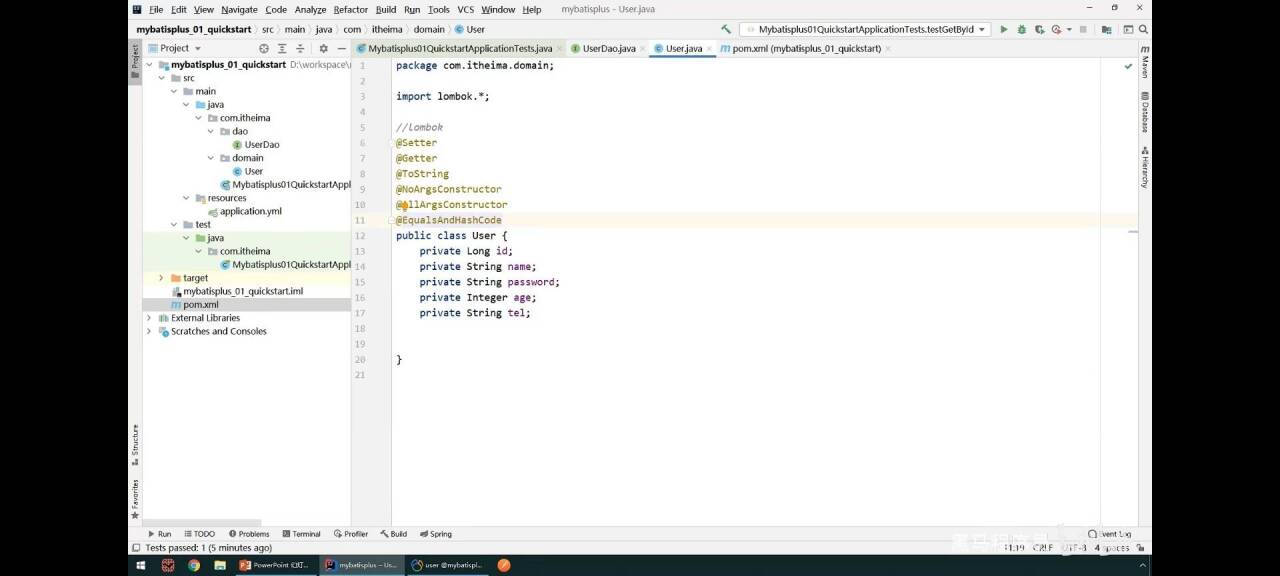Run the selected test configuration

(1004, 30)
